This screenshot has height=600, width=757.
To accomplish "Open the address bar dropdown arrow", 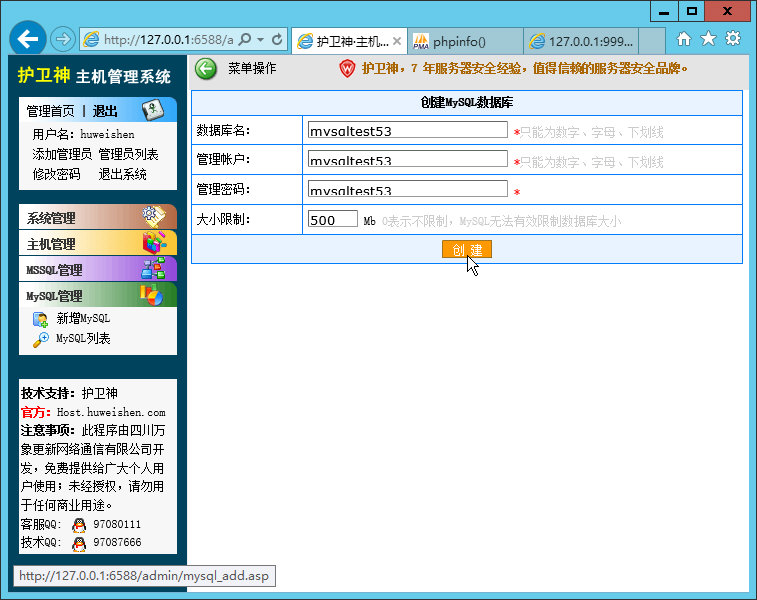I will coord(261,40).
